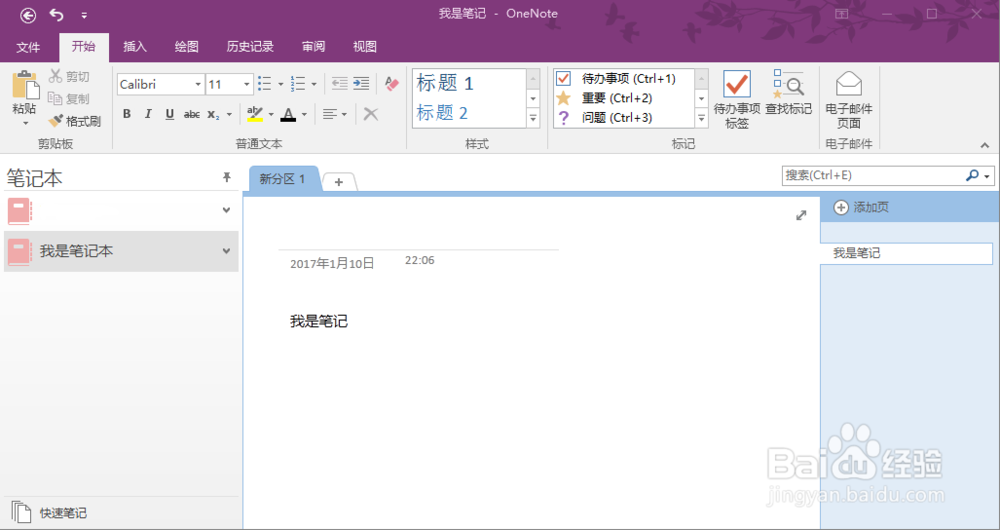Image resolution: width=1000 pixels, height=530 pixels.
Task: Click the delete X button
Action: pyautogui.click(x=371, y=114)
